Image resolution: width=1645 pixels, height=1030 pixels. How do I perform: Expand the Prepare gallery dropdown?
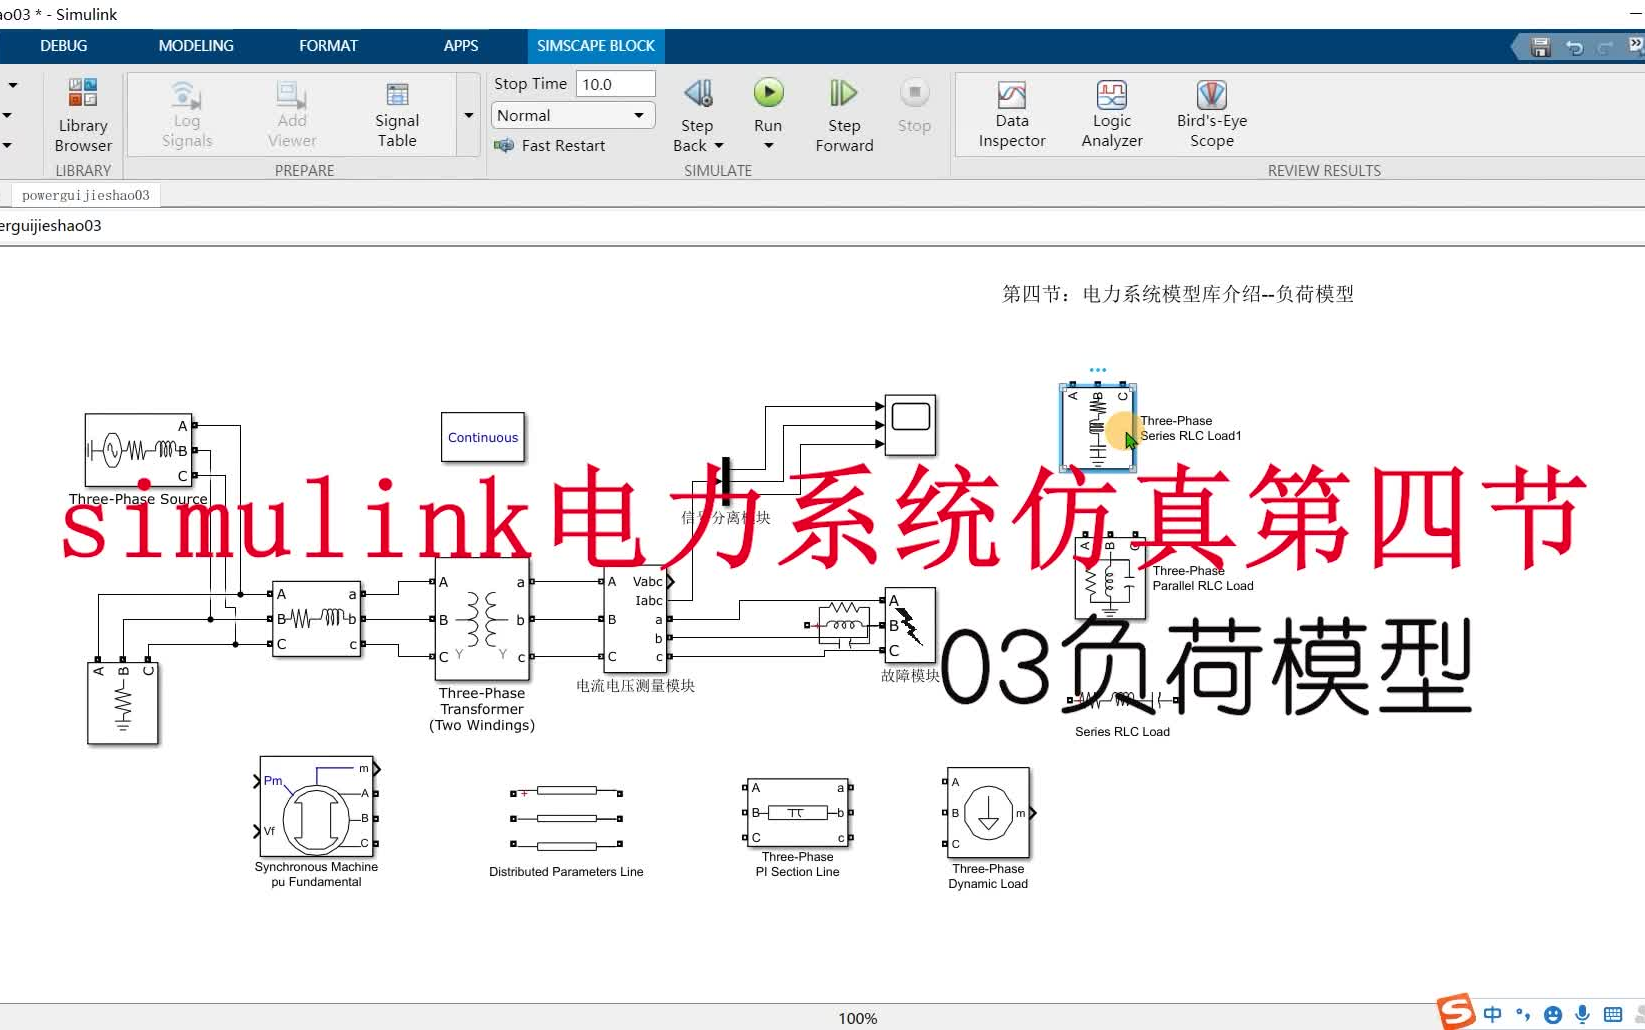pyautogui.click(x=468, y=115)
